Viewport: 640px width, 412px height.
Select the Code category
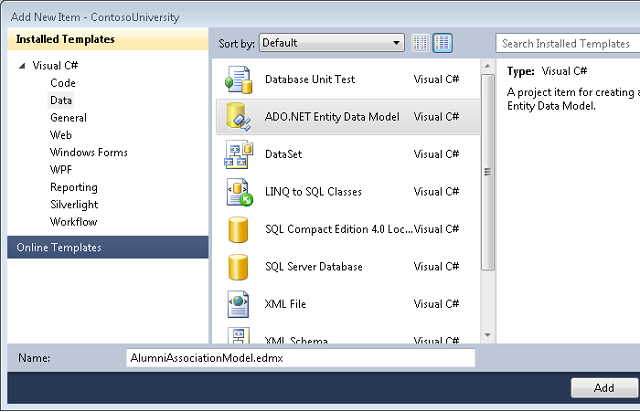point(63,83)
